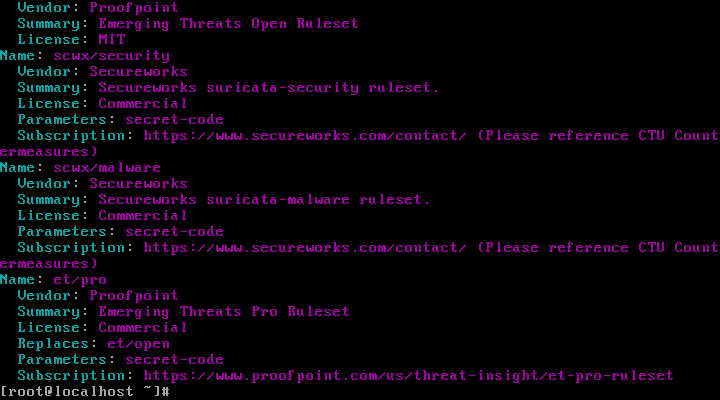Select the scwx/malware ruleset name
720x400 pixels.
107,168
